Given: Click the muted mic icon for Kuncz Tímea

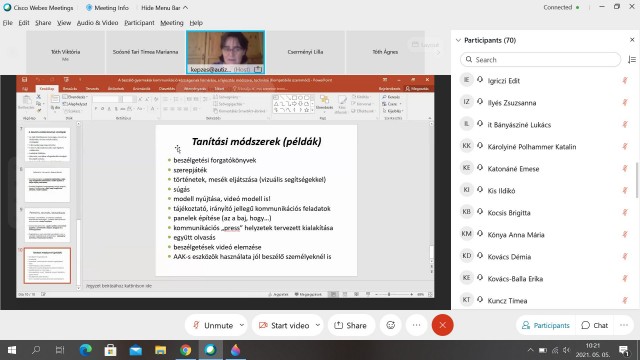Looking at the screenshot, I should 625,300.
